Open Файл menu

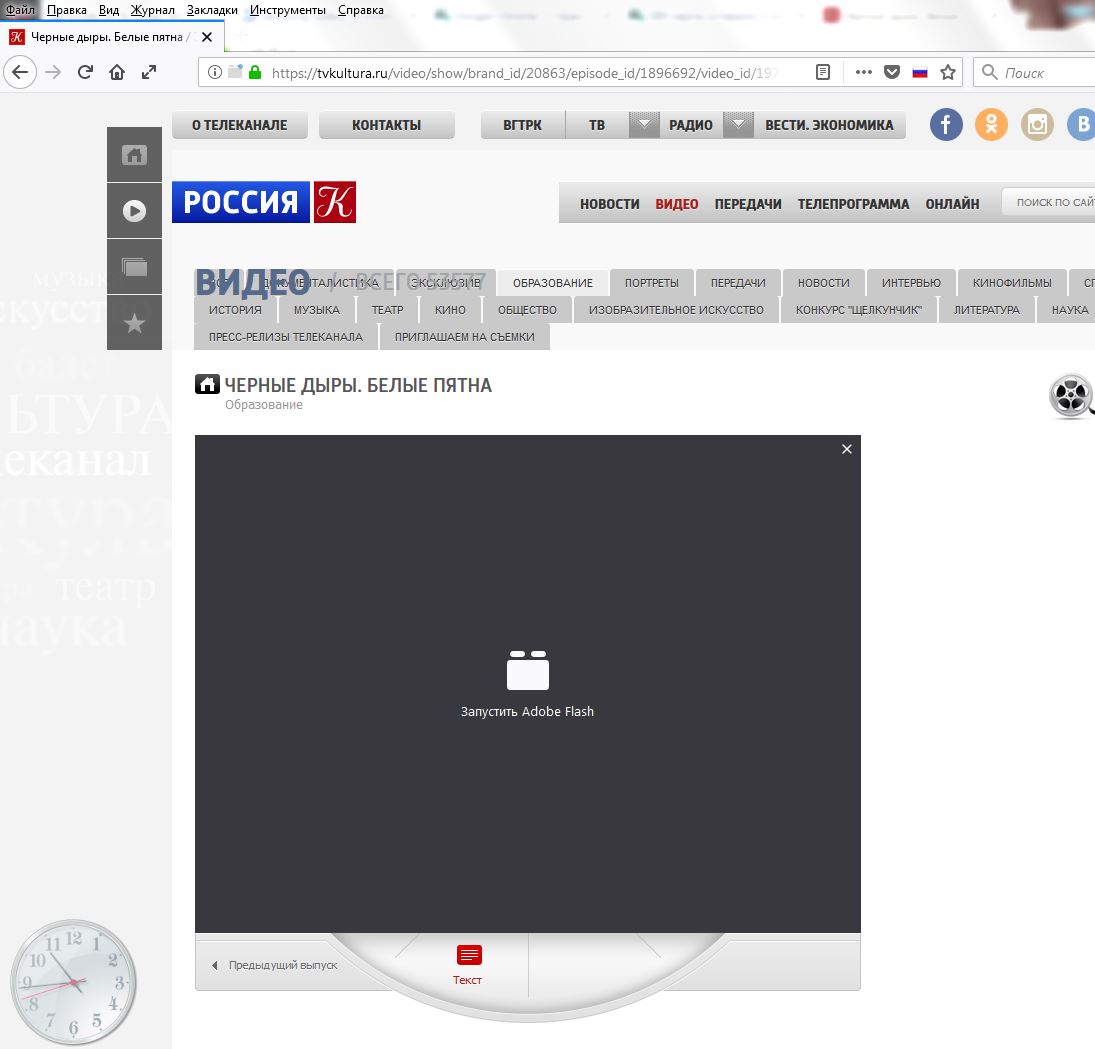click(20, 10)
